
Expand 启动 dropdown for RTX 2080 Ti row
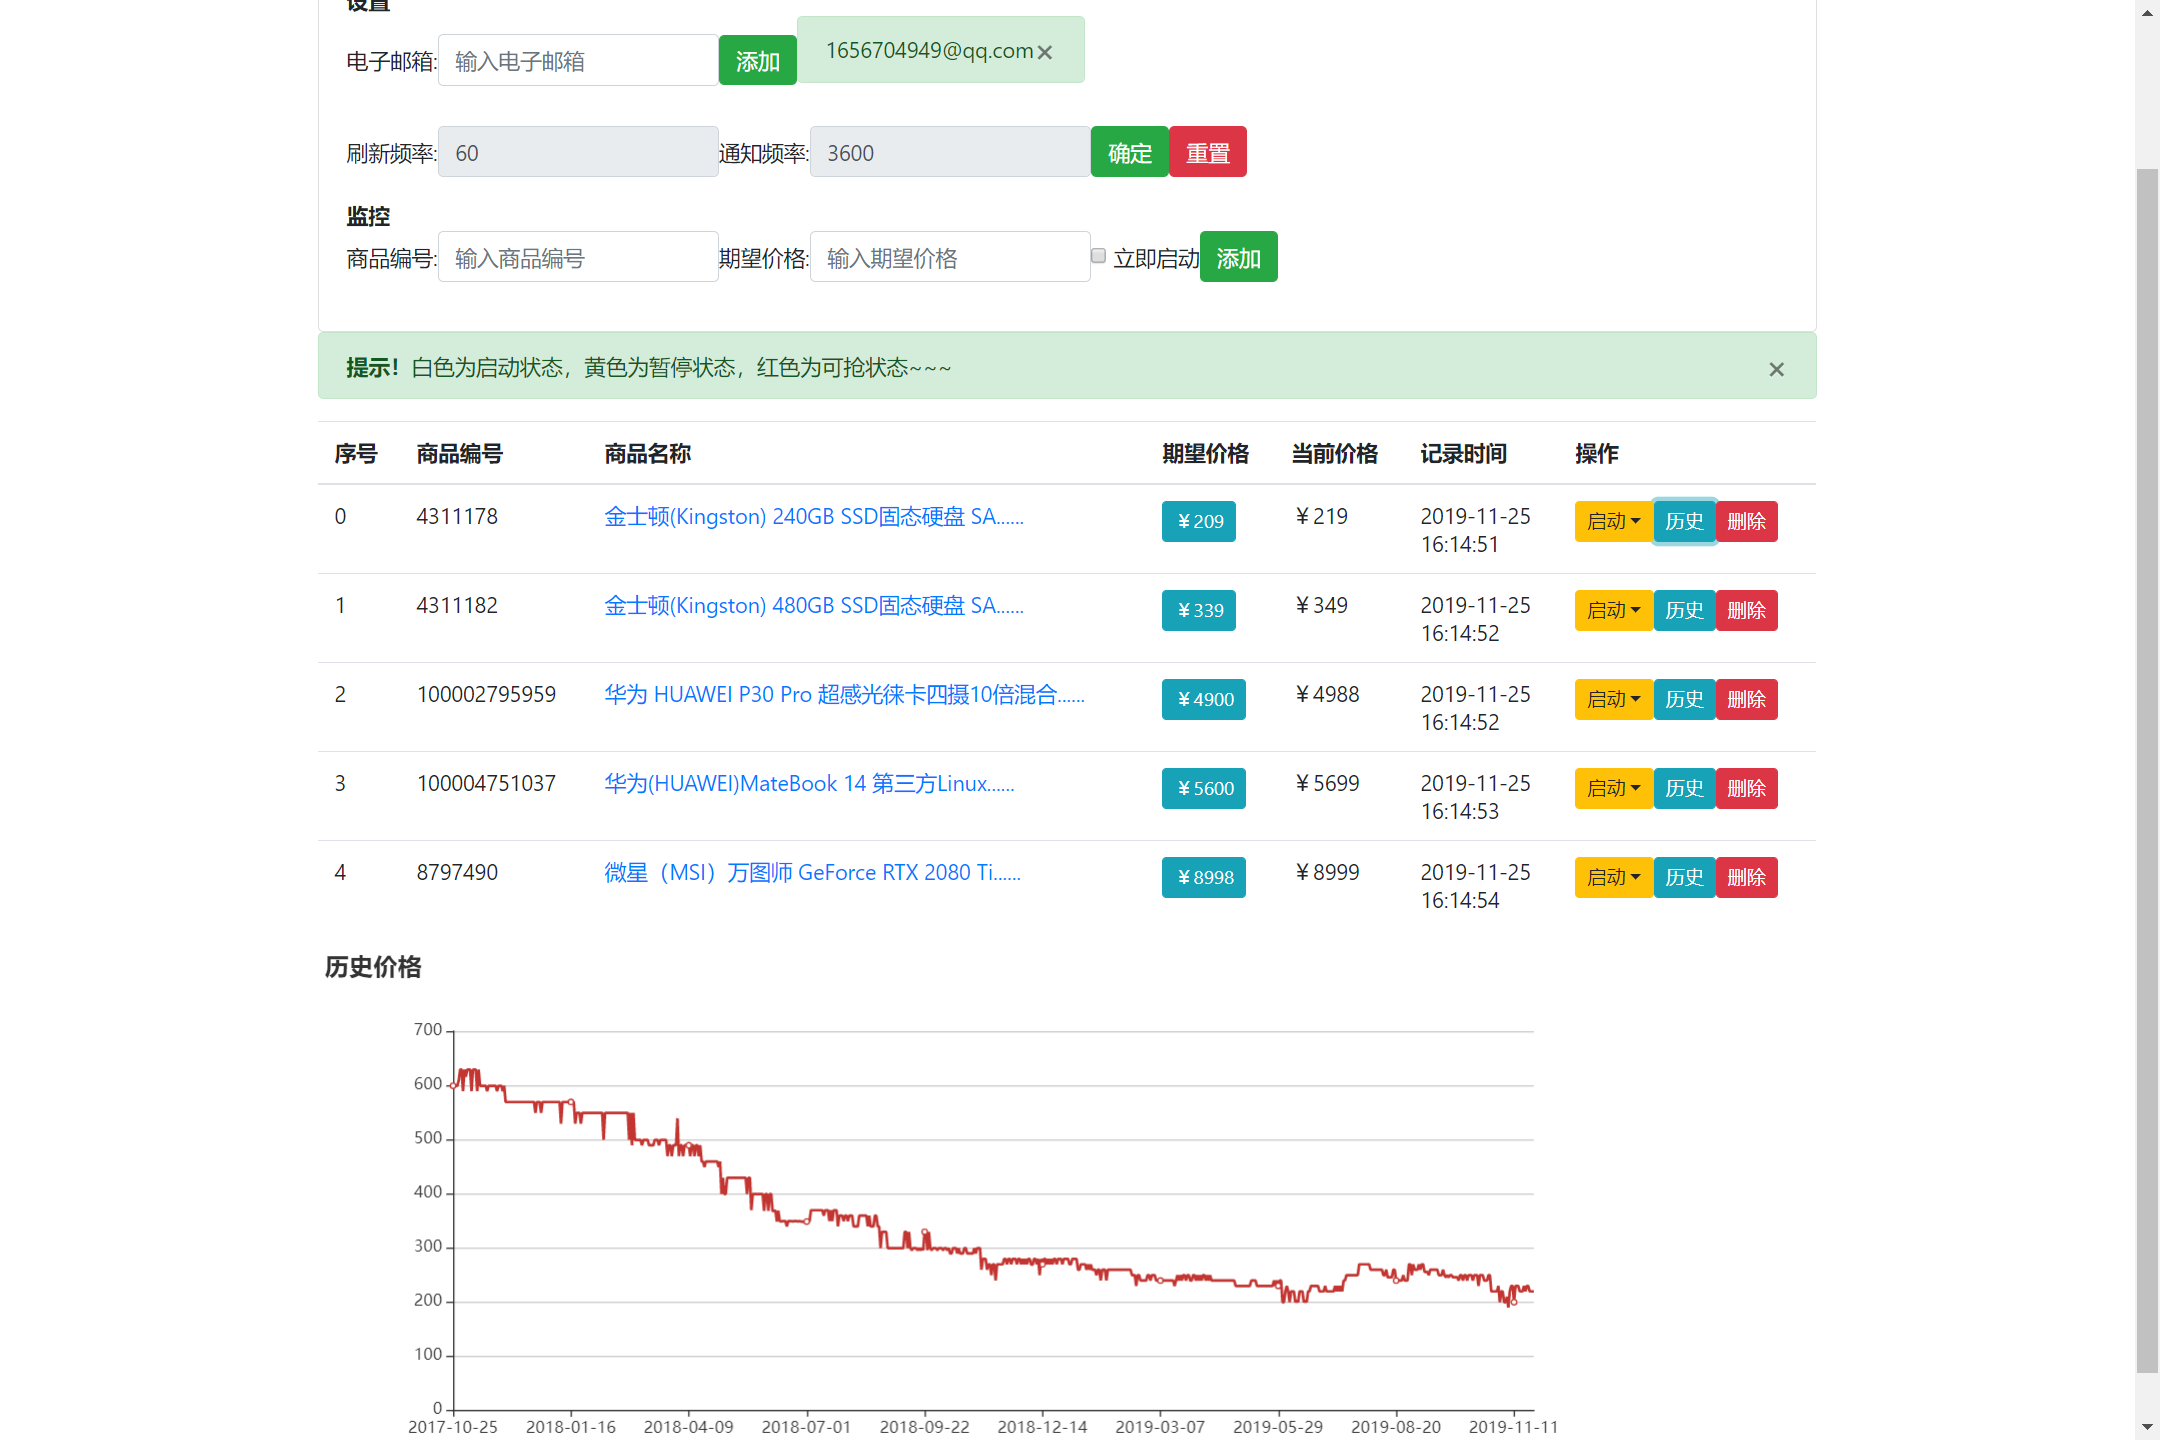(1612, 877)
